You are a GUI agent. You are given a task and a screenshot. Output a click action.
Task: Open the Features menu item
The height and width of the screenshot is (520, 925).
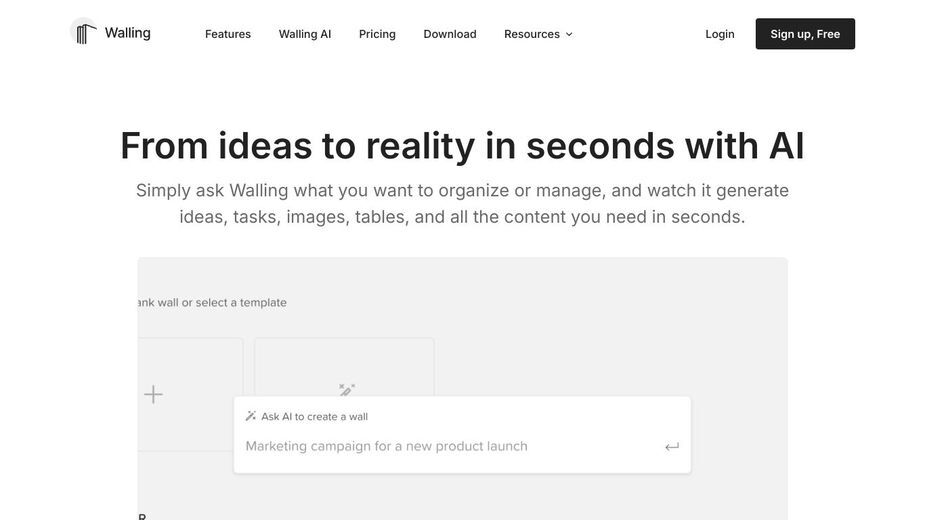[228, 34]
